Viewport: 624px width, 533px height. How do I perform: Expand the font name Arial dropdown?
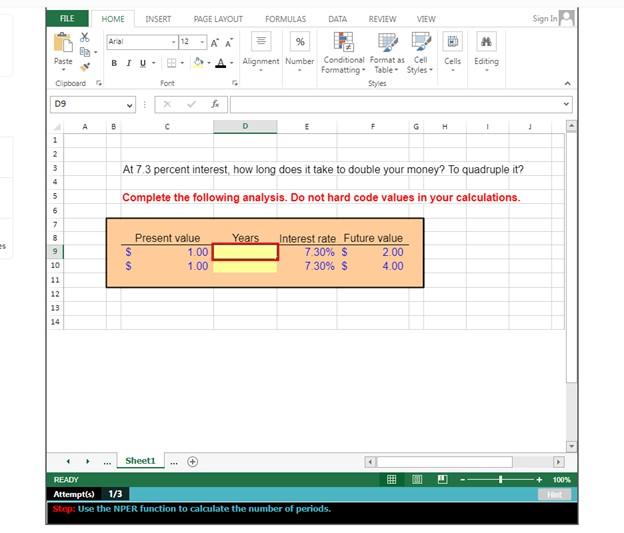174,42
